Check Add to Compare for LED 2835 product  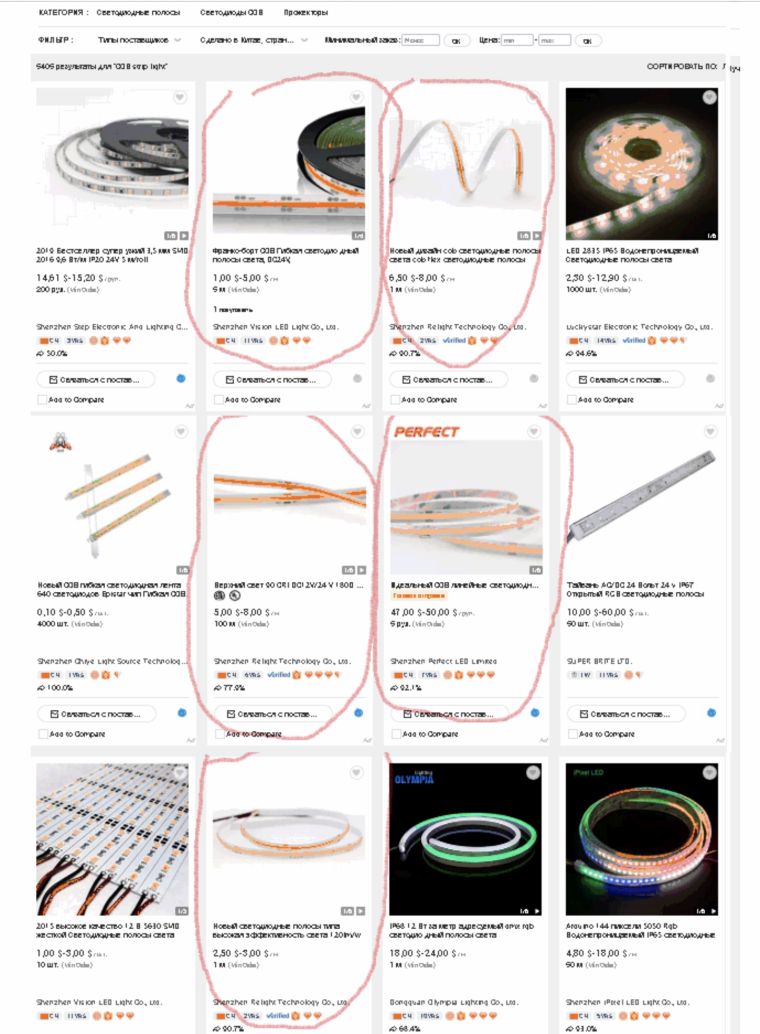click(572, 400)
